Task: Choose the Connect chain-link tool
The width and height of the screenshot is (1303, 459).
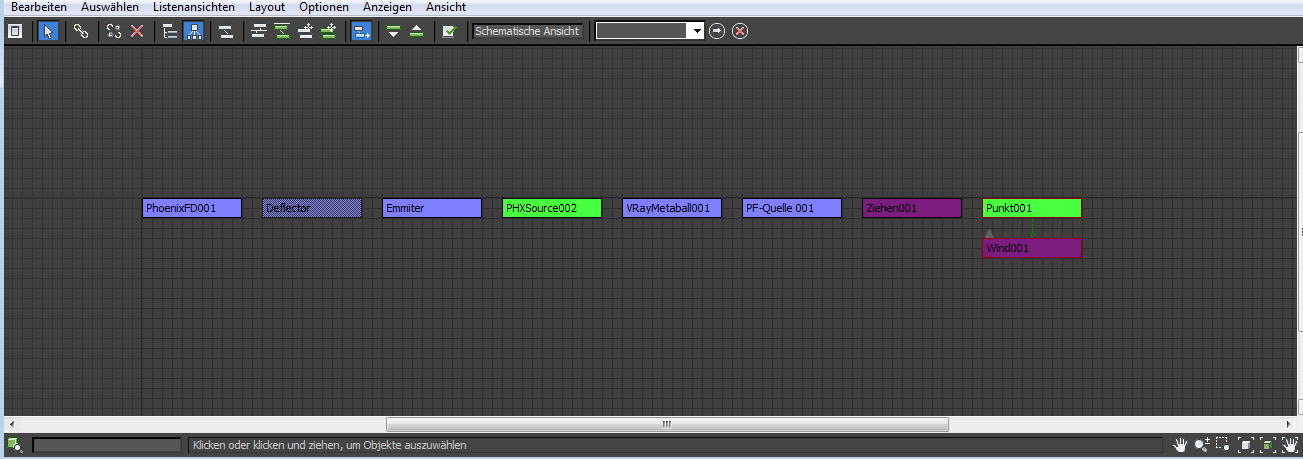Action: pos(81,31)
